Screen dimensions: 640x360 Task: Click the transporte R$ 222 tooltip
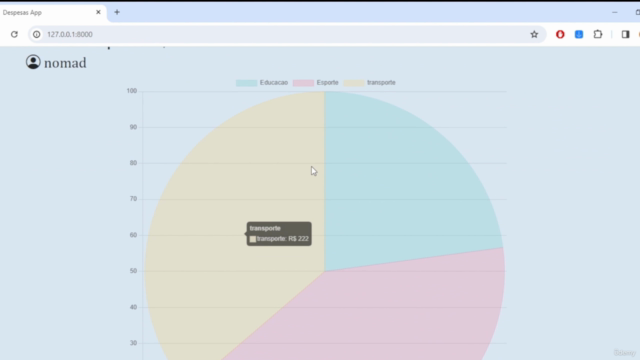coord(279,234)
